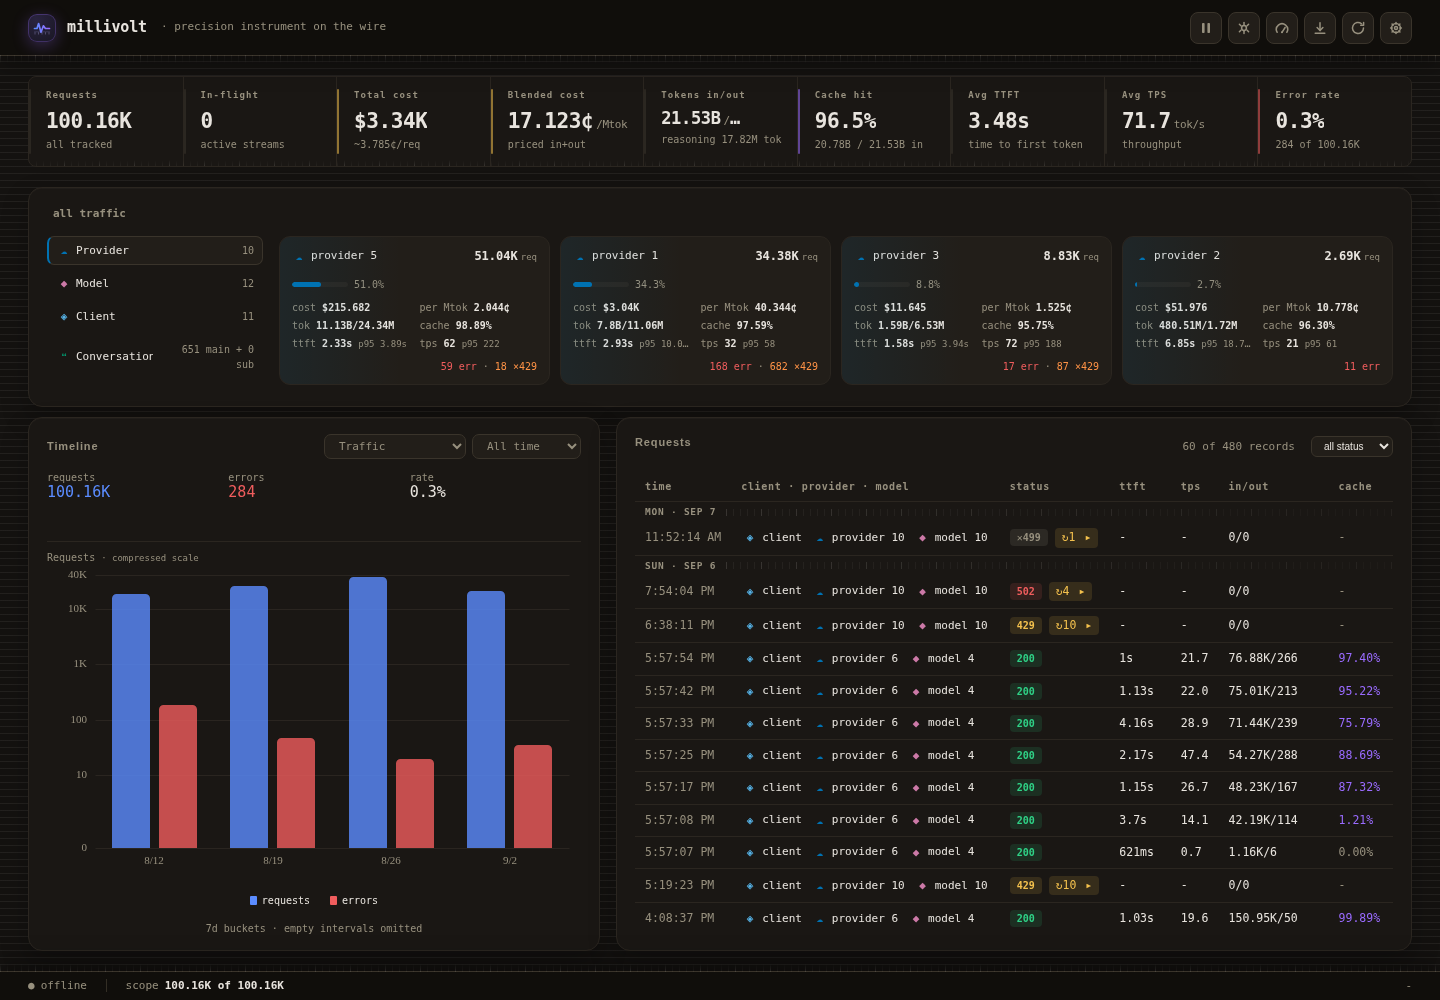
Task: Toggle the errors series in chart legend
Action: click(x=354, y=901)
